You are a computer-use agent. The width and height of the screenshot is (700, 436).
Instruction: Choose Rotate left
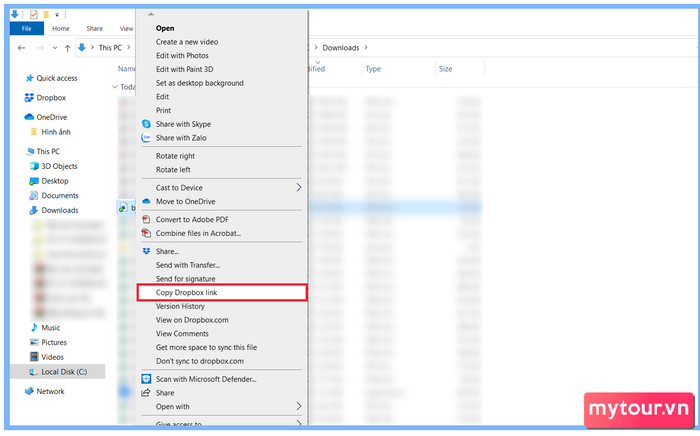[173, 170]
